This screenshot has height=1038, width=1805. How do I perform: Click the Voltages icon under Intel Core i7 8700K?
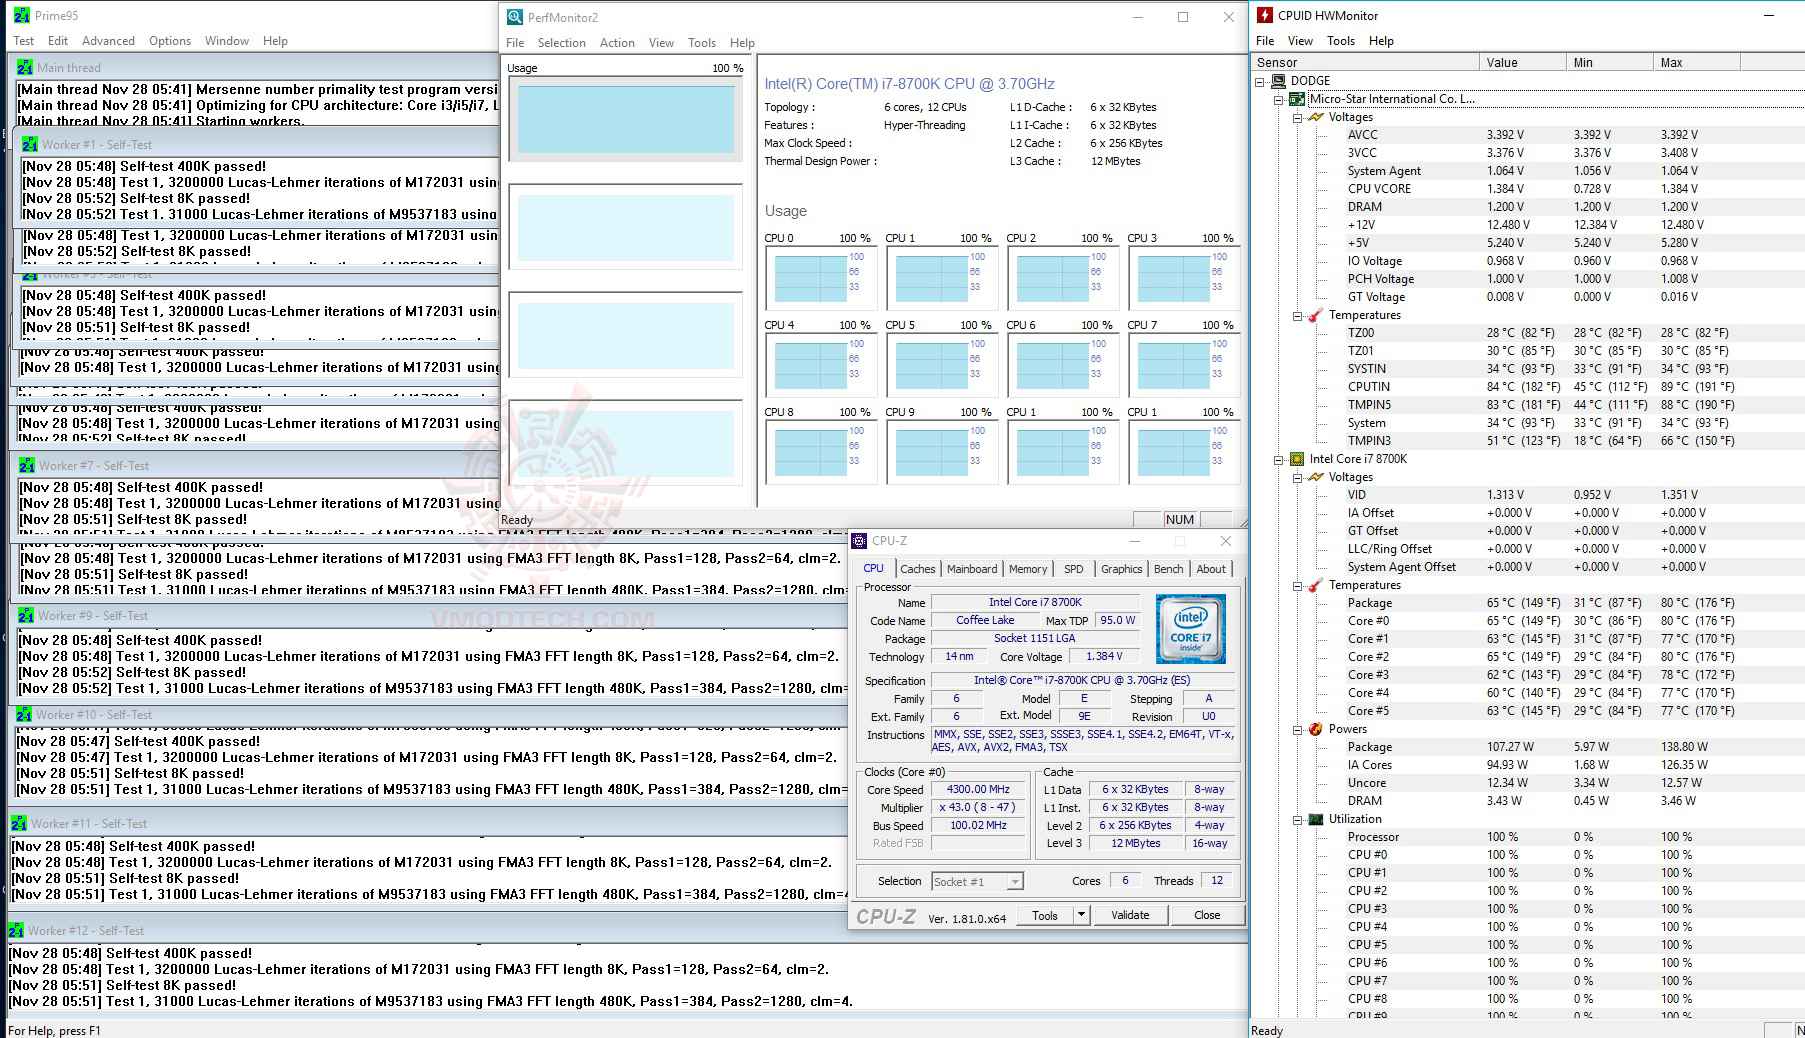coord(1316,477)
